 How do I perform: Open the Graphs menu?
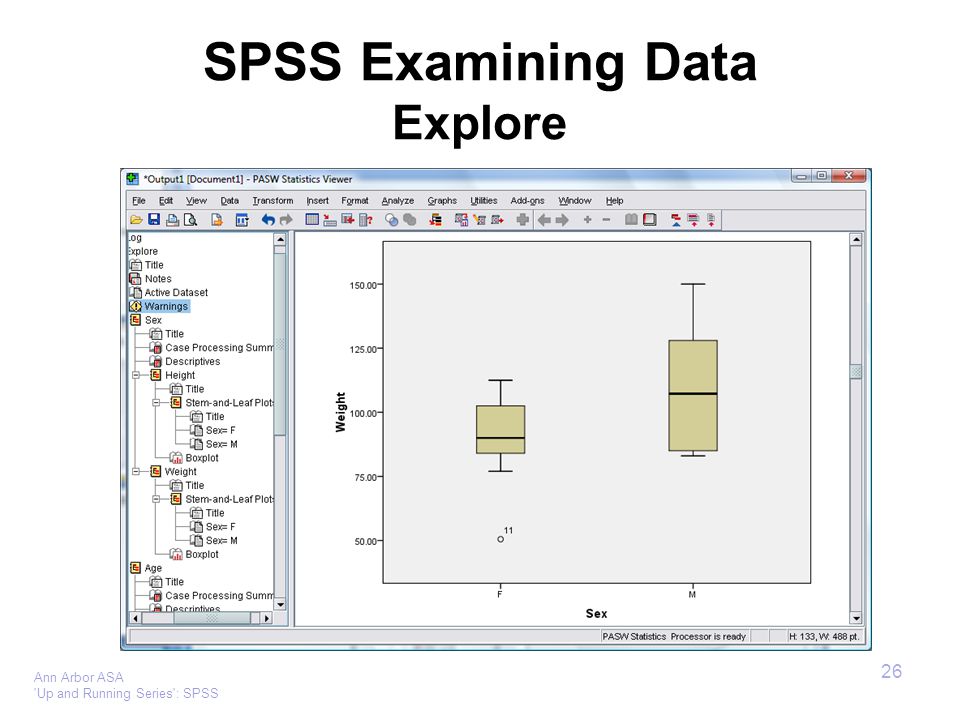(x=442, y=201)
